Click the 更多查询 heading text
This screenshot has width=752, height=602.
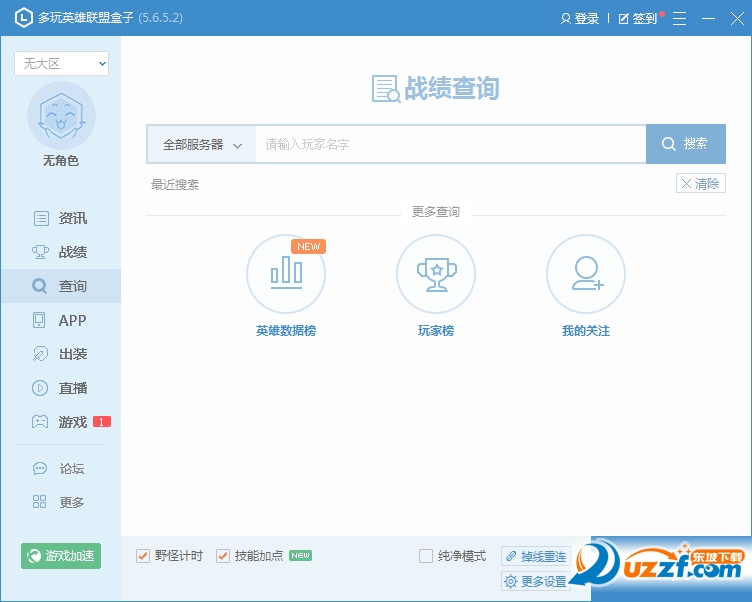point(436,212)
